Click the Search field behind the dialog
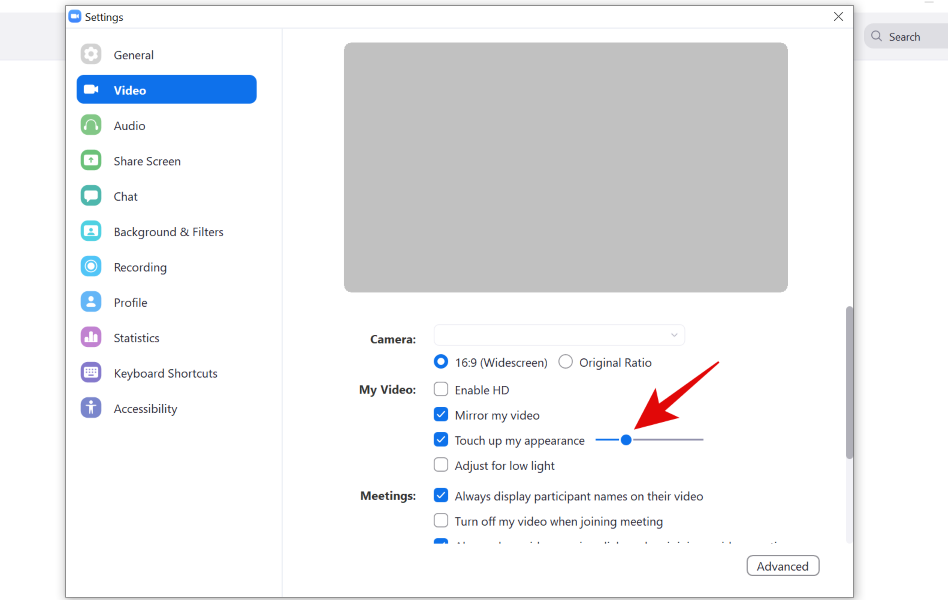This screenshot has width=948, height=600. 904,37
